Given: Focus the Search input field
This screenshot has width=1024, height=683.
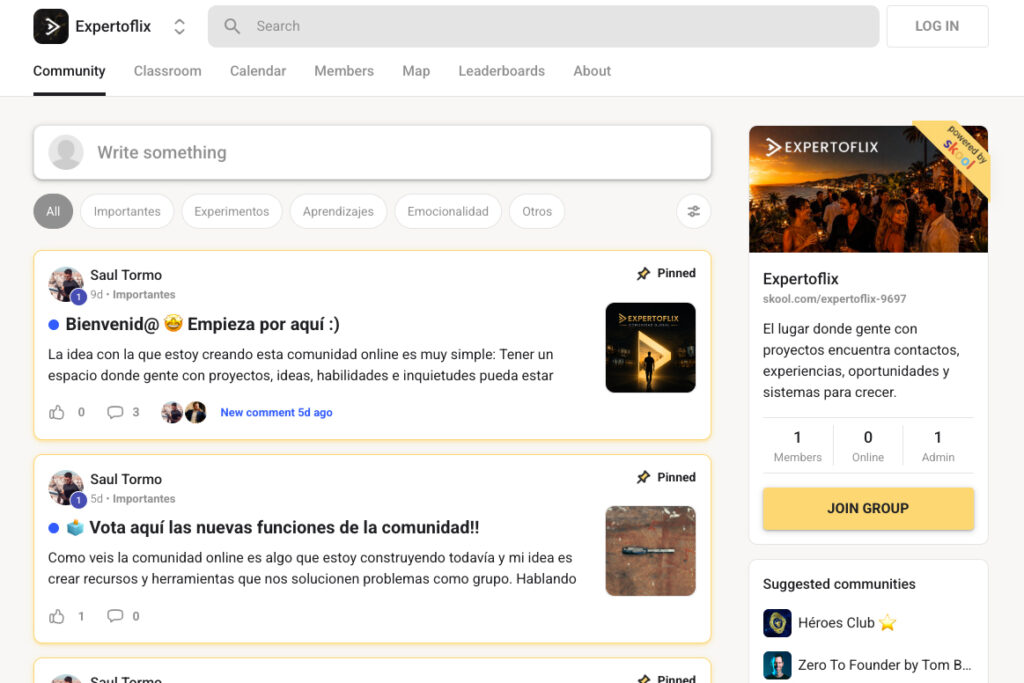Looking at the screenshot, I should pyautogui.click(x=543, y=26).
